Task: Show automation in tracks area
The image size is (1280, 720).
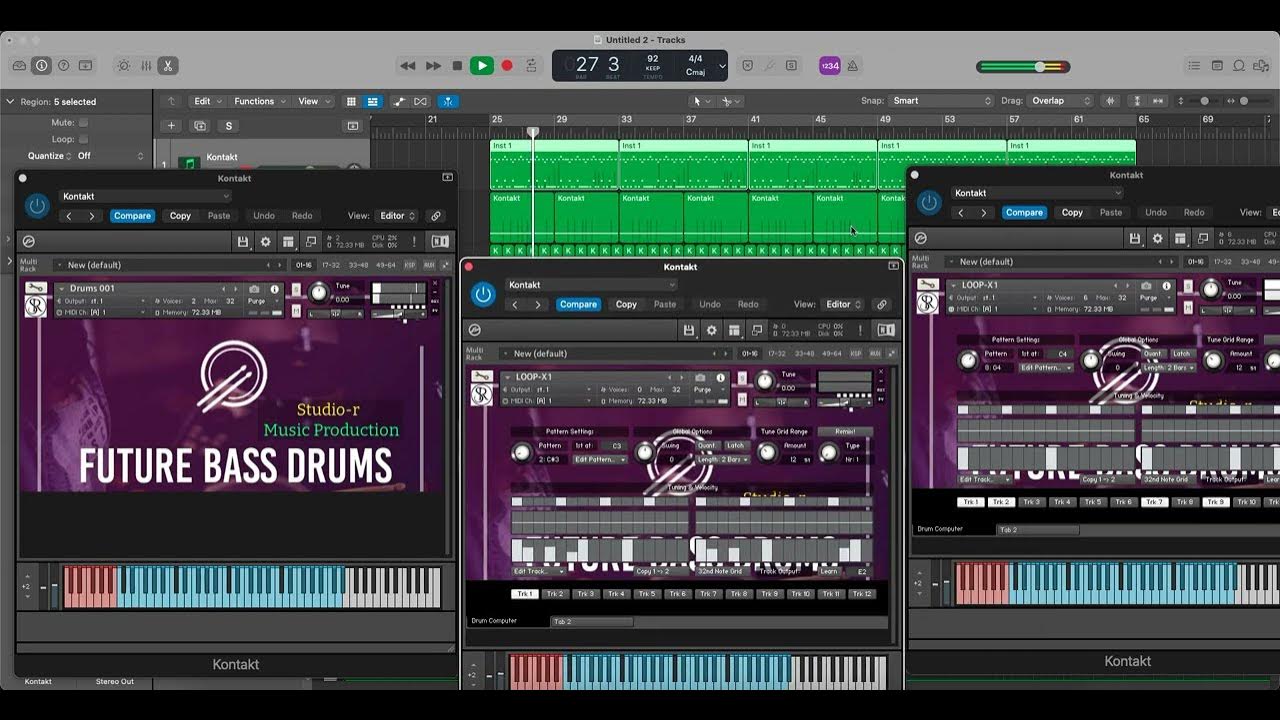Action: pyautogui.click(x=400, y=101)
